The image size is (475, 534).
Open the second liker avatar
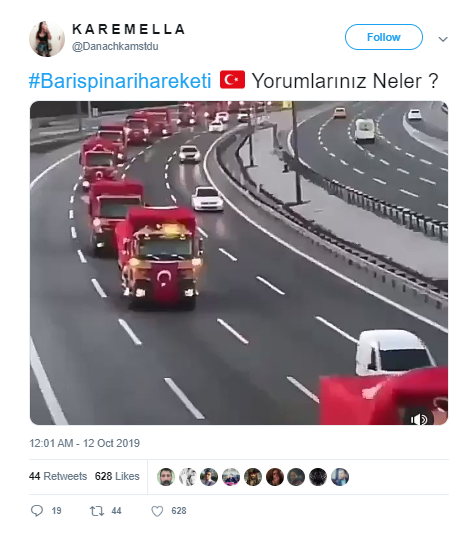point(188,476)
